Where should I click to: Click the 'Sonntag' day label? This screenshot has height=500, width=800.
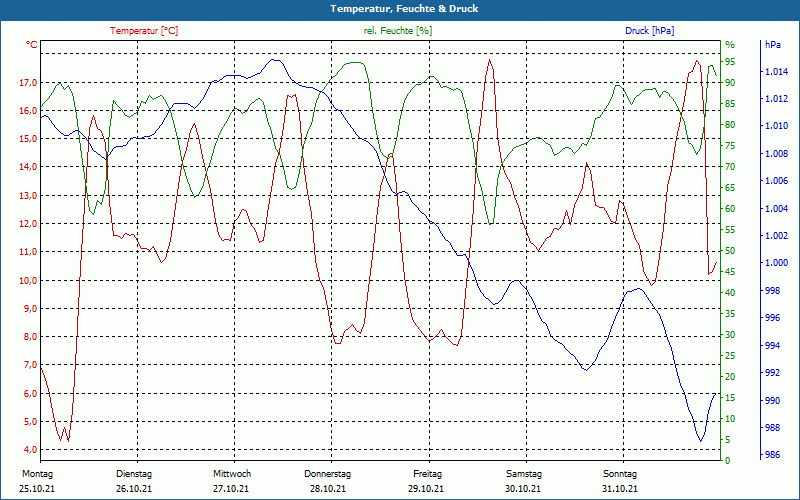tap(620, 474)
